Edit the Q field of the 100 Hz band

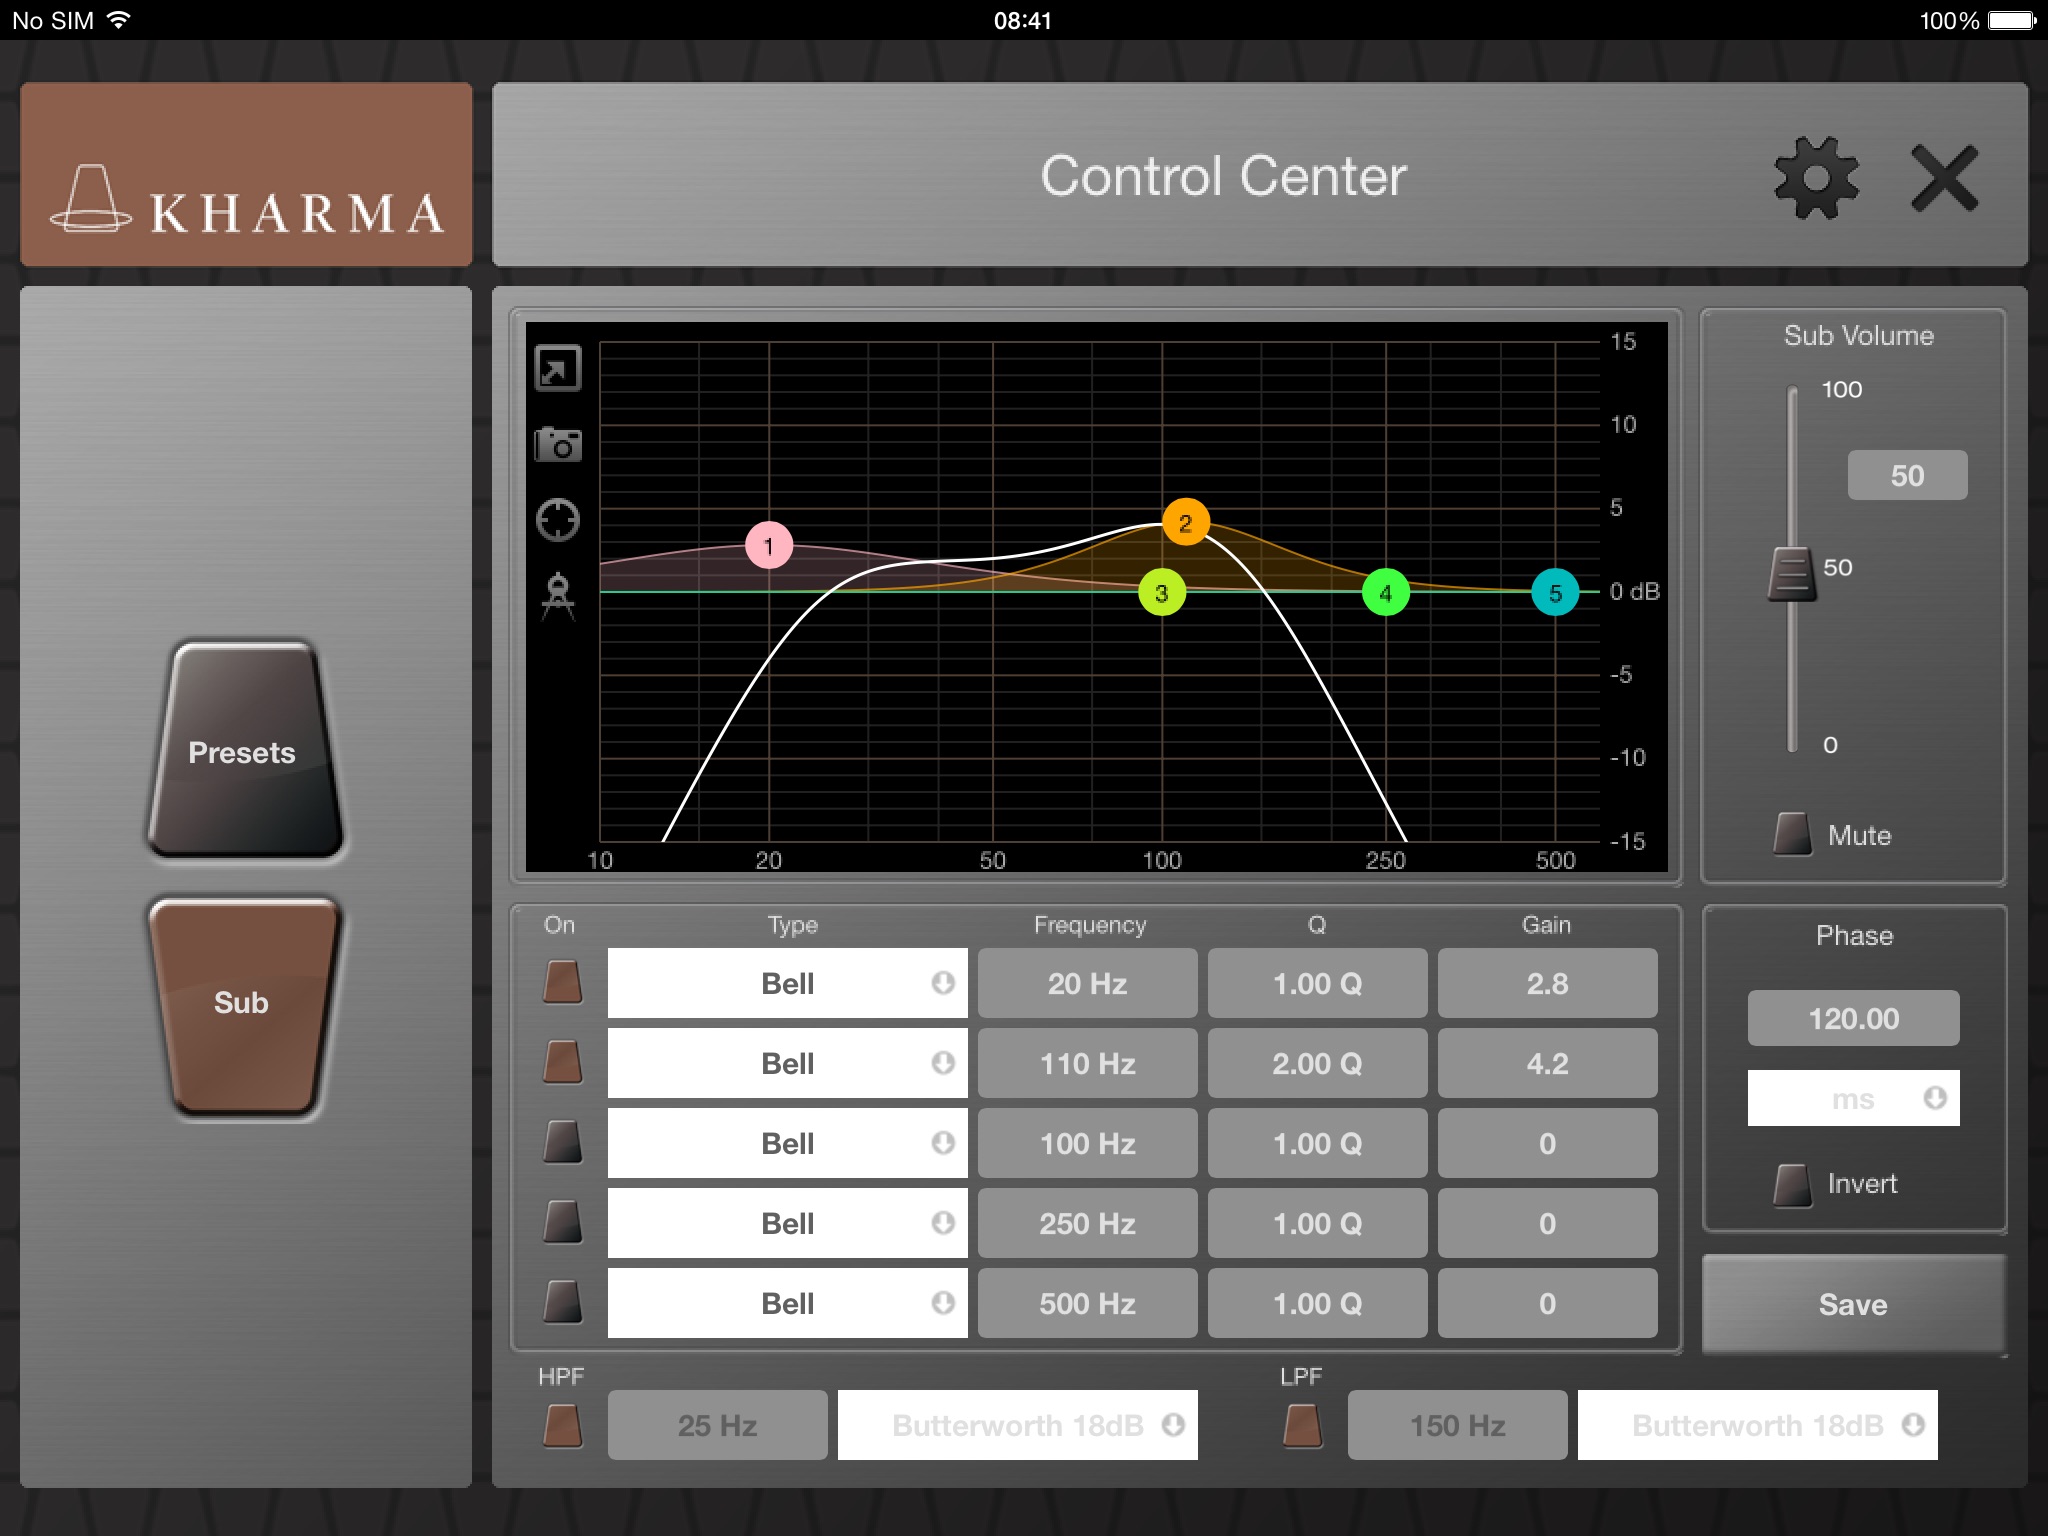(1318, 1143)
